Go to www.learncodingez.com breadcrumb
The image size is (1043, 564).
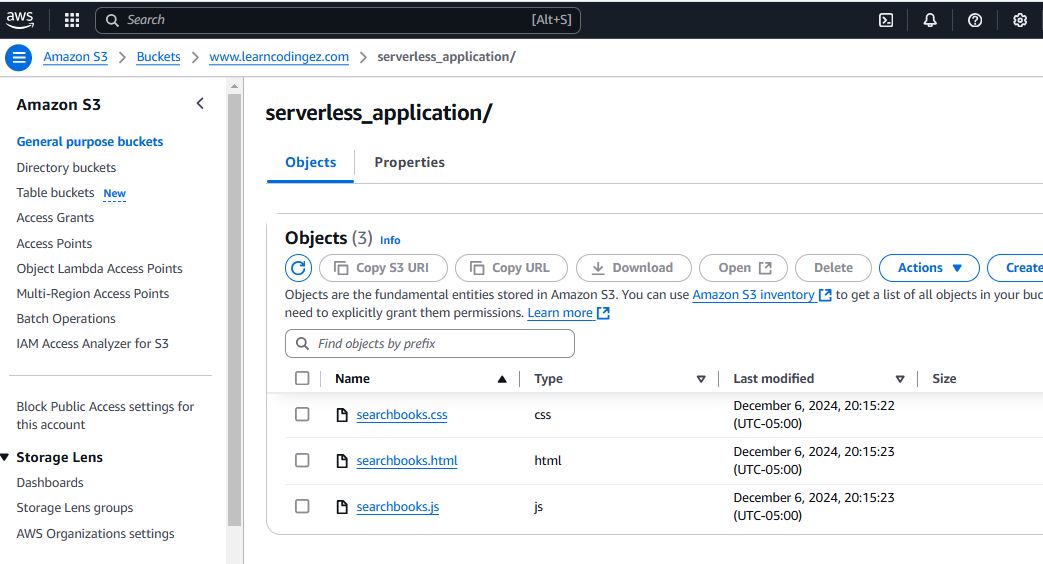279,57
